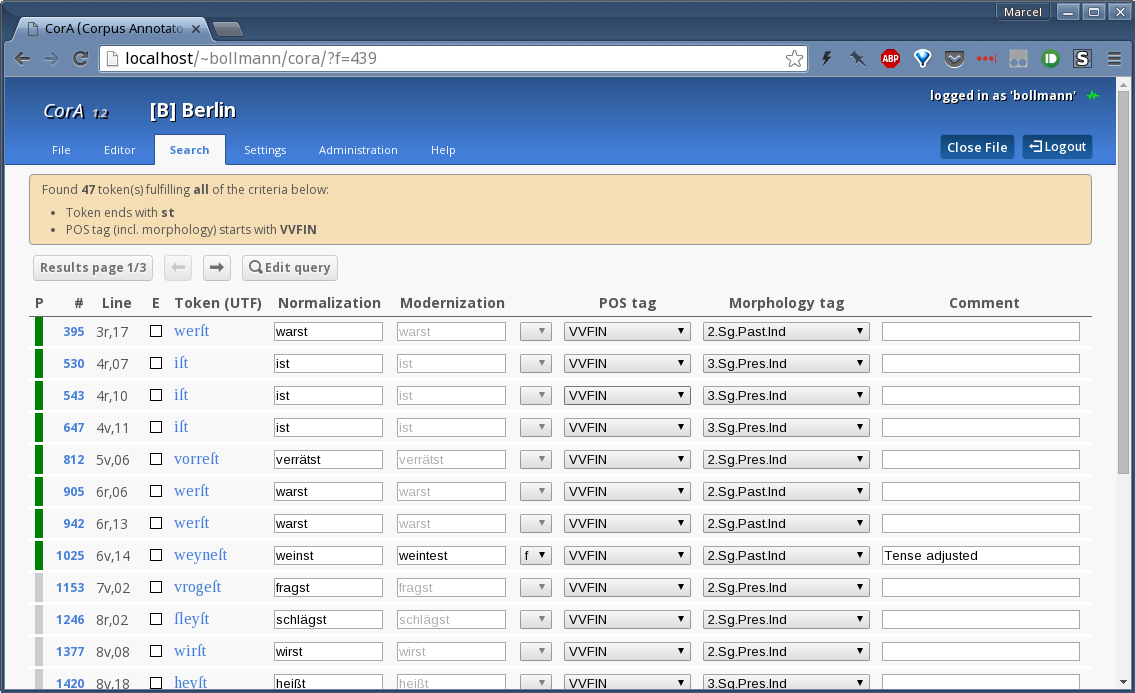Toggle the green progress marker for token 1025
The width and height of the screenshot is (1135, 693).
pos(39,555)
